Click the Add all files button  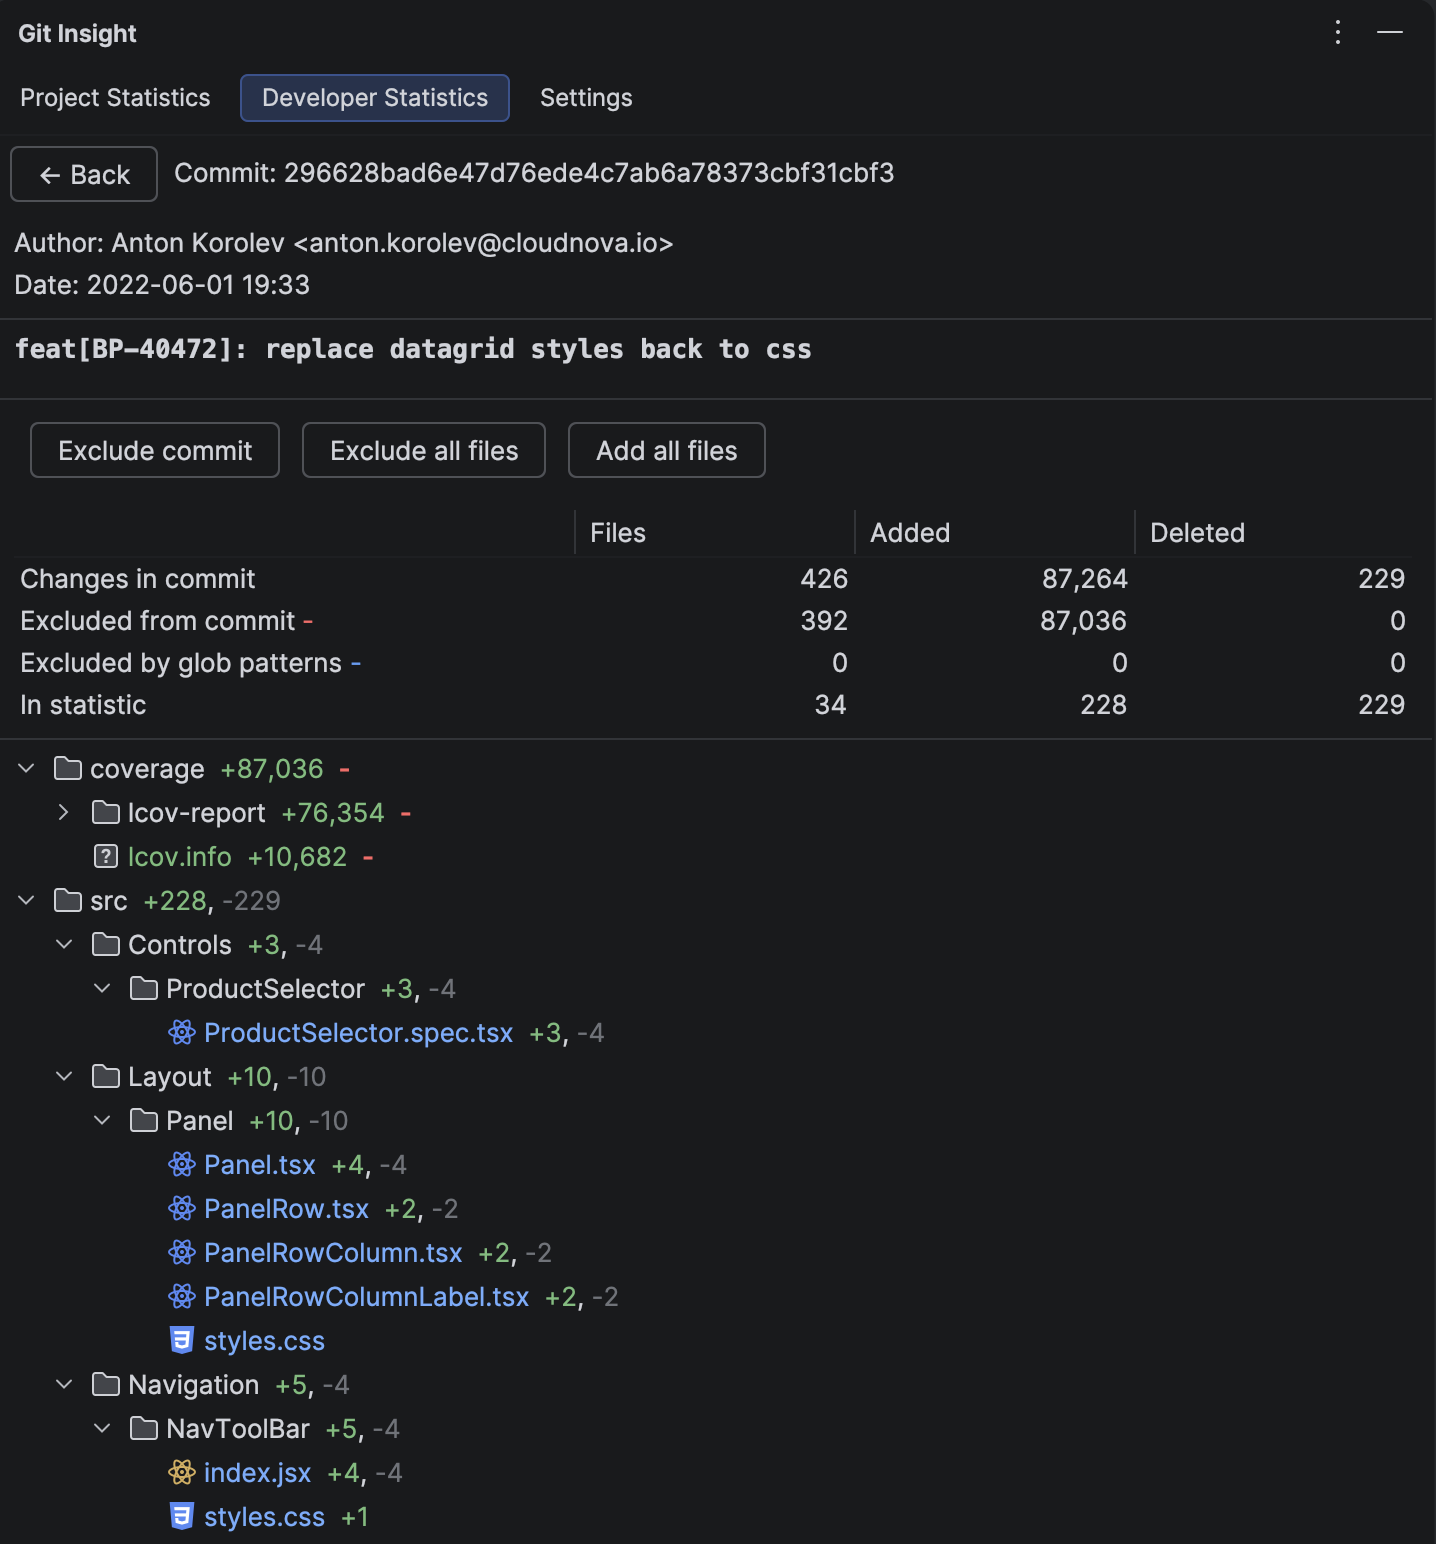pos(666,450)
